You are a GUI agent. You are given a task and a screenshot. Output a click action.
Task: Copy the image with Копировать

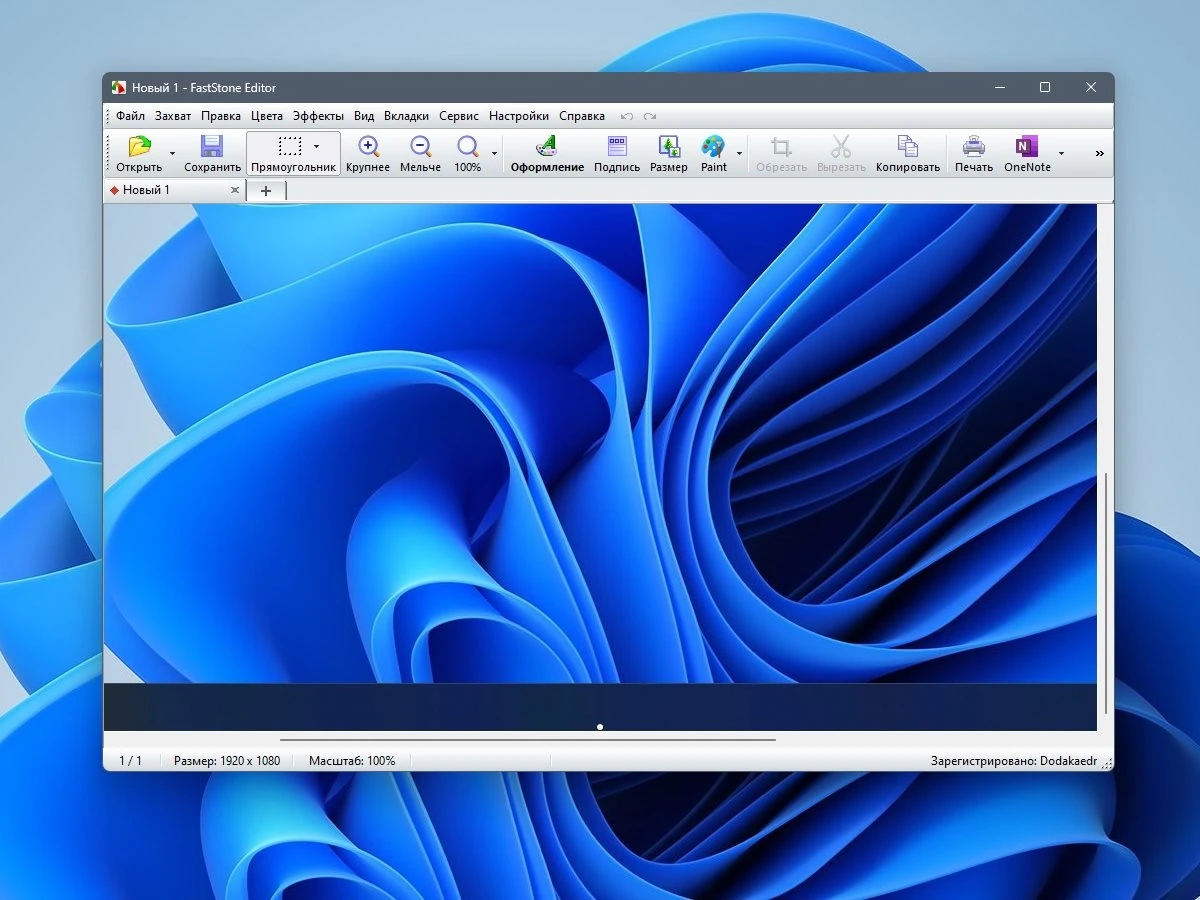point(908,153)
